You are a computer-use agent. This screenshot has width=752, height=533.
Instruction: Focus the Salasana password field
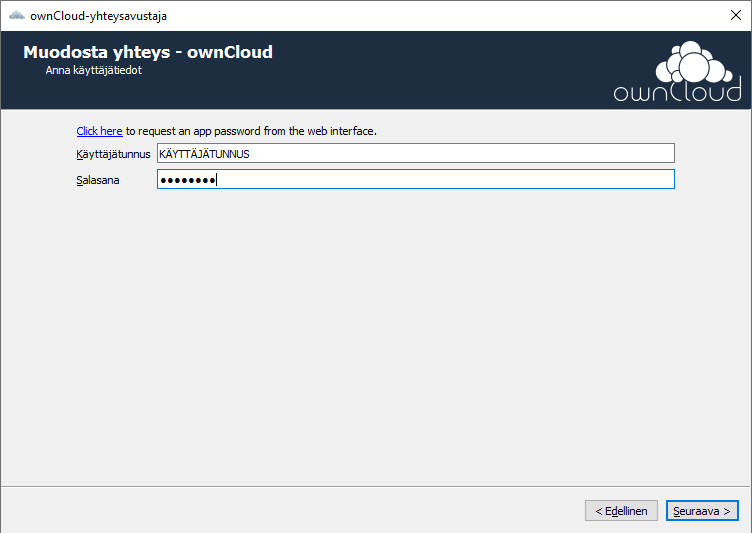click(x=416, y=179)
